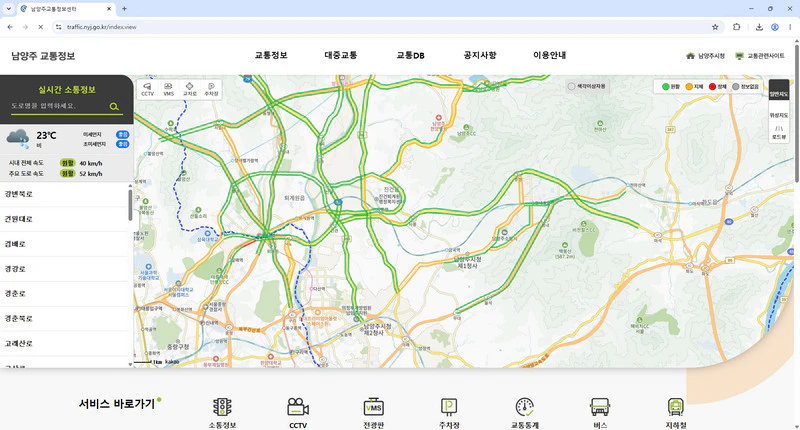
Task: Click the 서비스 바로가기 heading
Action: click(116, 403)
